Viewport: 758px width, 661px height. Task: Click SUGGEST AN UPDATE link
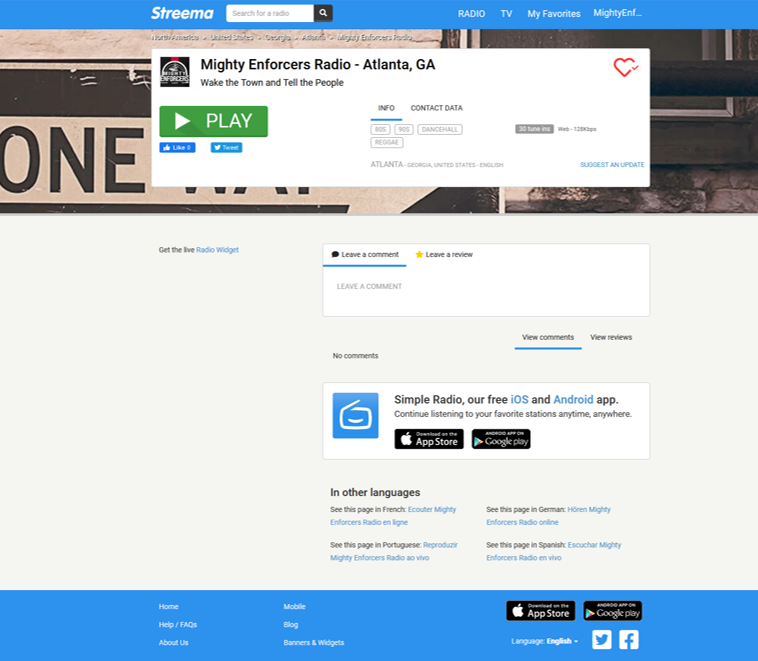coord(612,165)
